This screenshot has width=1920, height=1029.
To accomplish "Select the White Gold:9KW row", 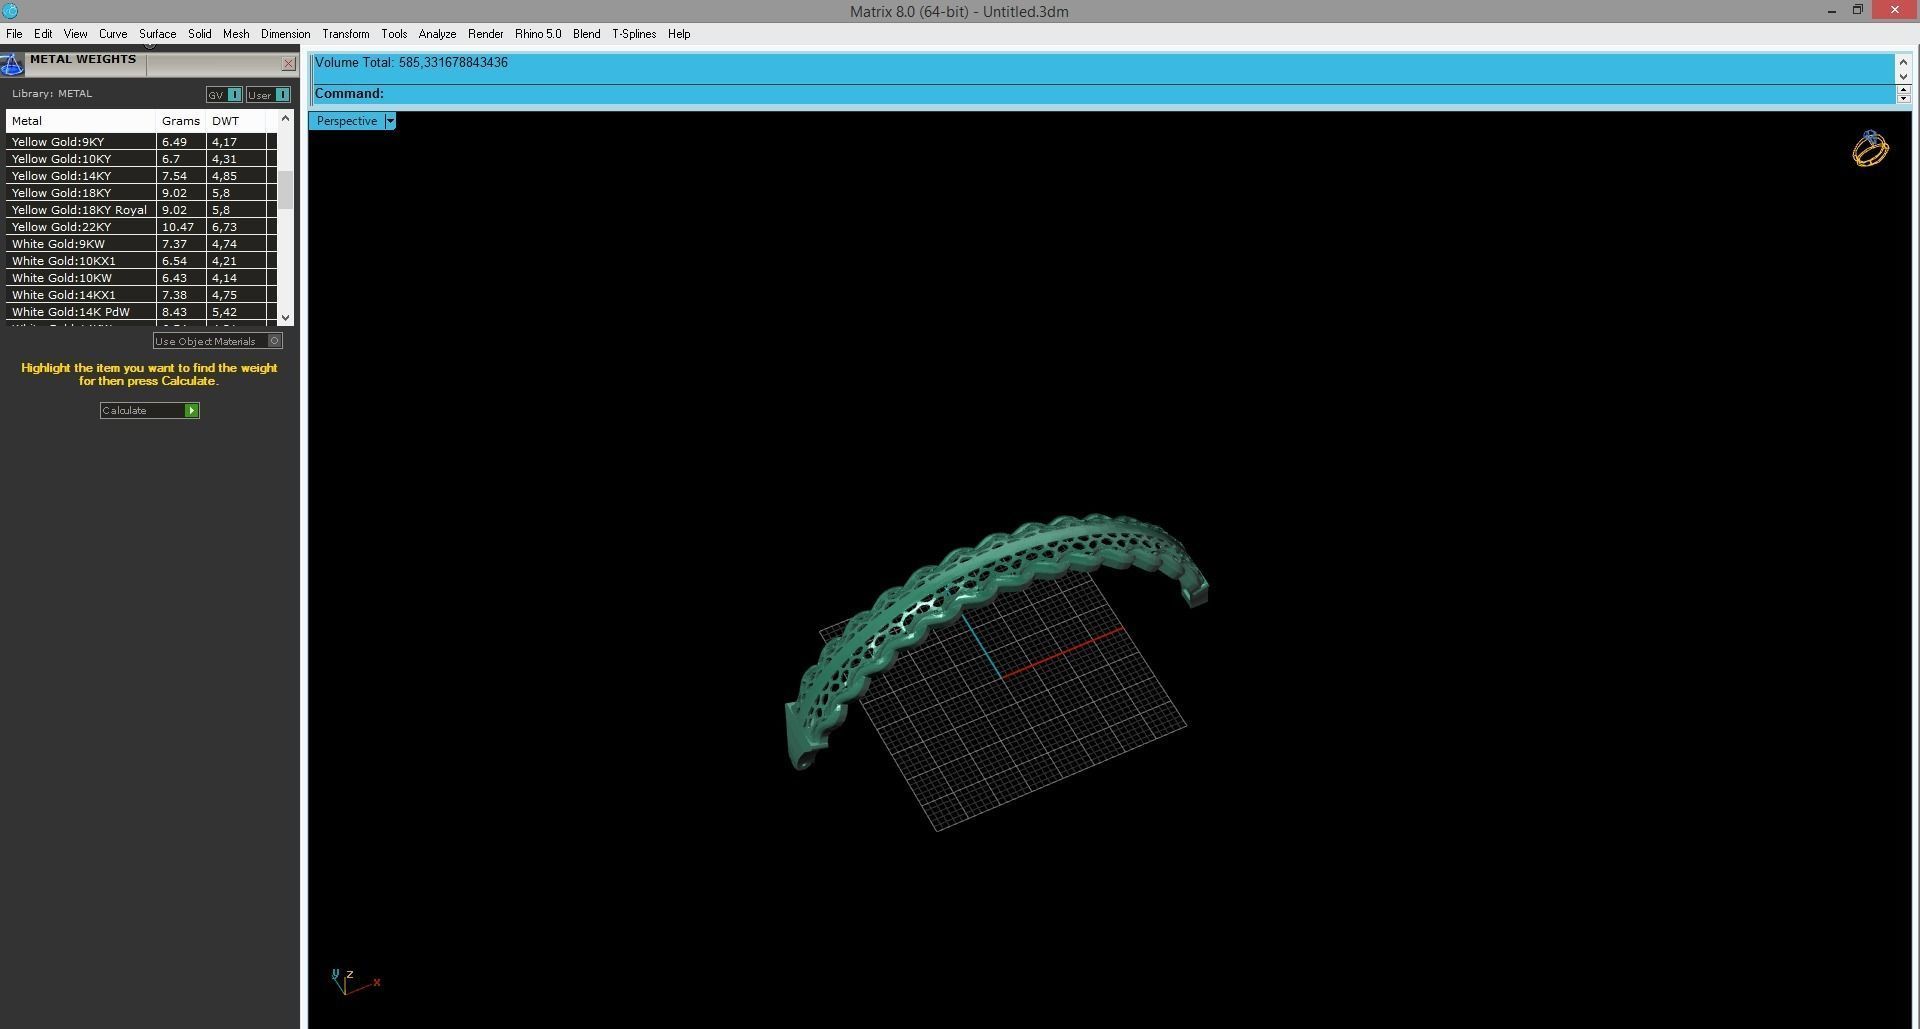I will 141,244.
